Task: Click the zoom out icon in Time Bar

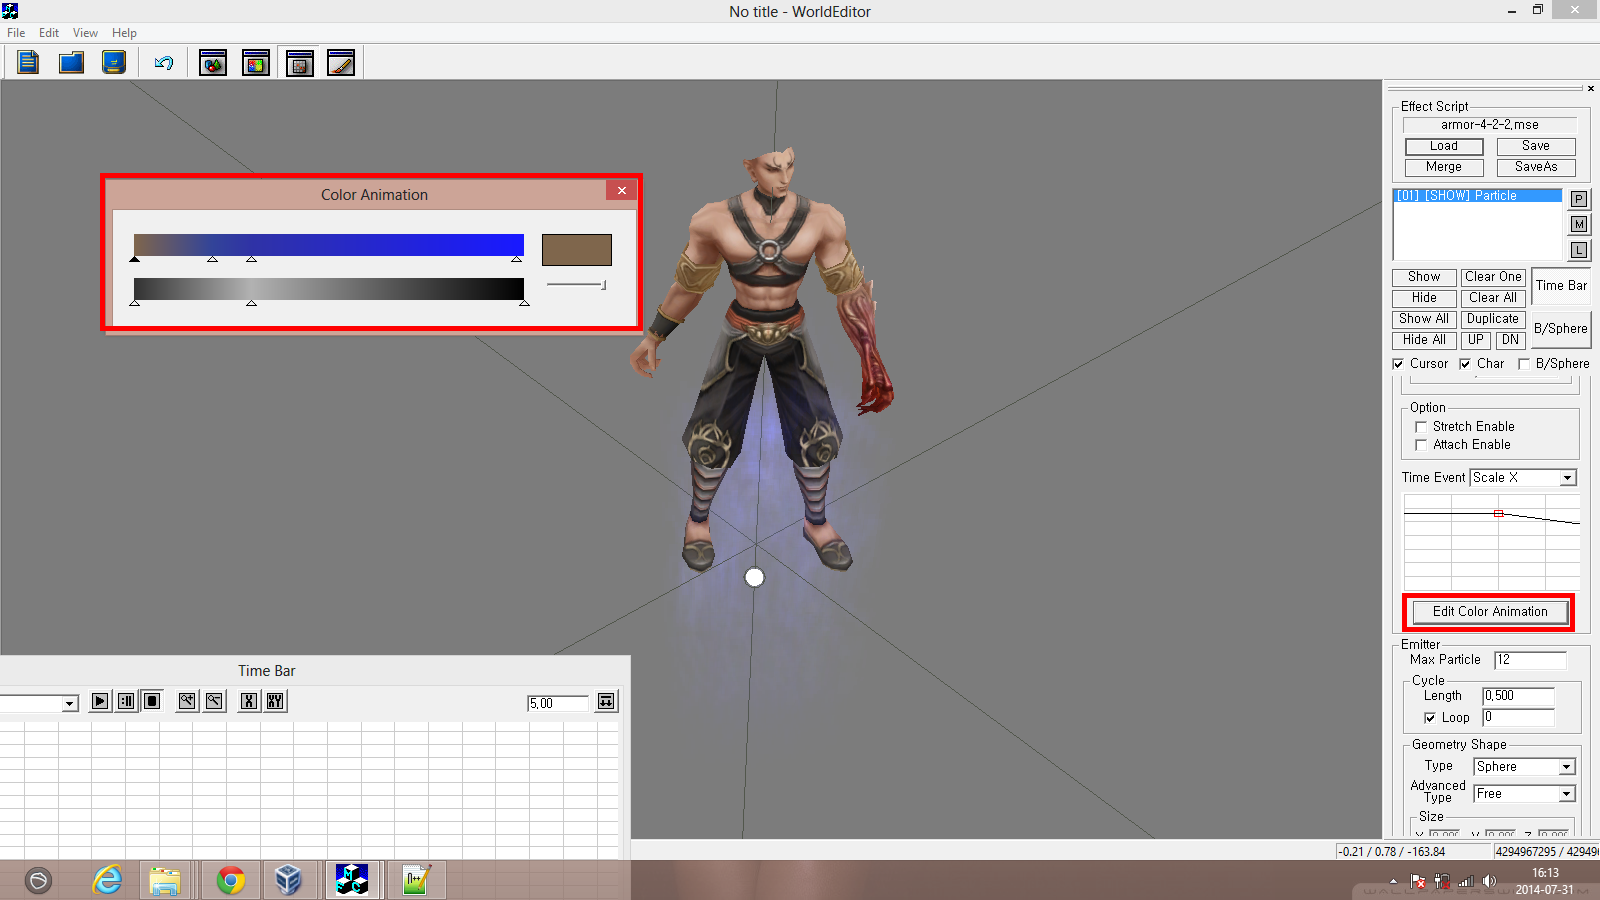Action: [214, 701]
